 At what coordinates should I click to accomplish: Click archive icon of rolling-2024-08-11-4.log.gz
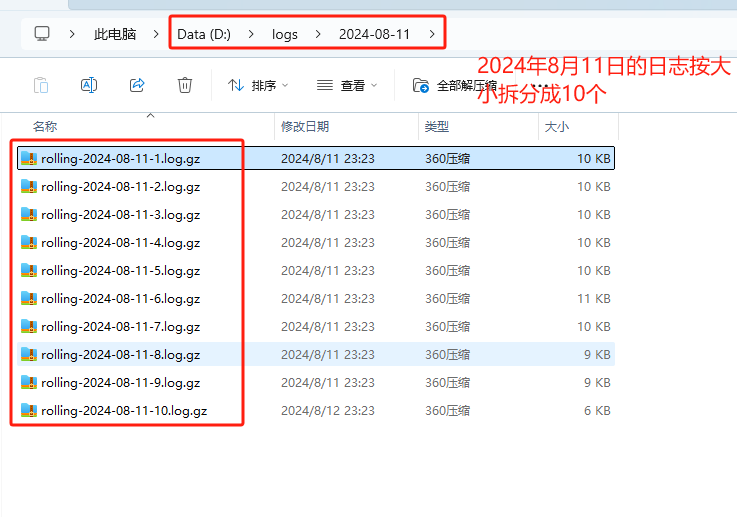click(x=29, y=243)
